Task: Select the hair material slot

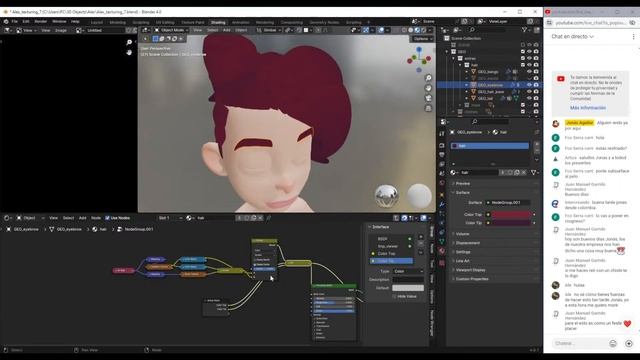Action: pyautogui.click(x=490, y=146)
